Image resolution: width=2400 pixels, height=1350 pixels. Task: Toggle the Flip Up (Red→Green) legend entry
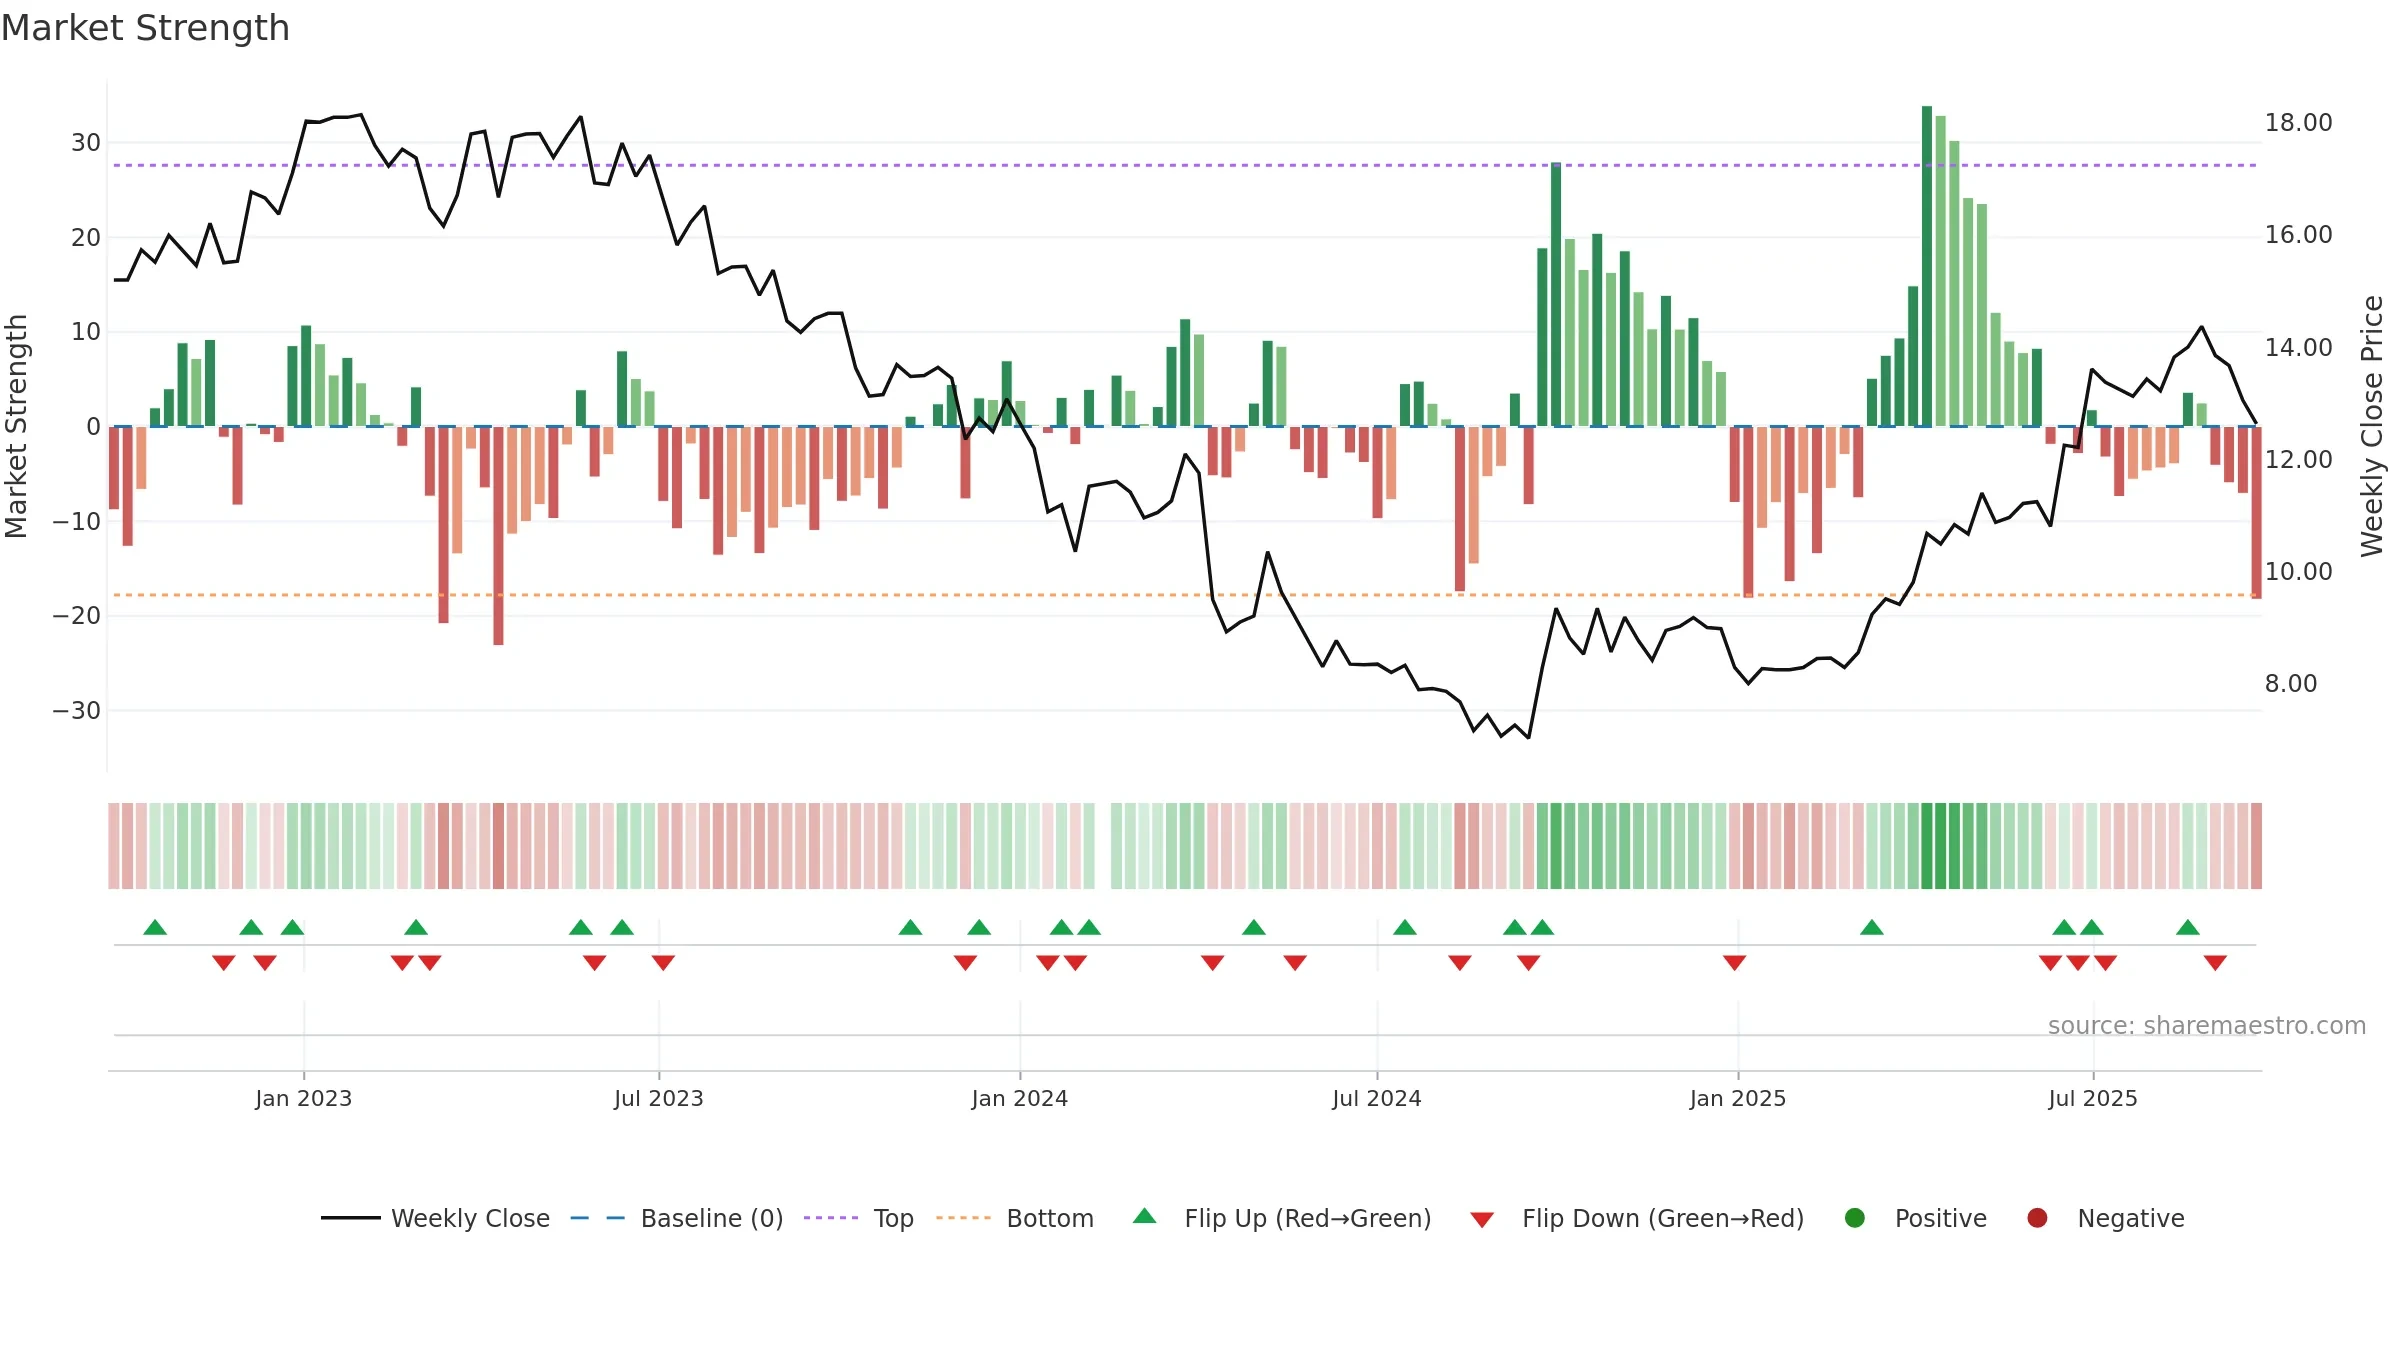[1282, 1218]
